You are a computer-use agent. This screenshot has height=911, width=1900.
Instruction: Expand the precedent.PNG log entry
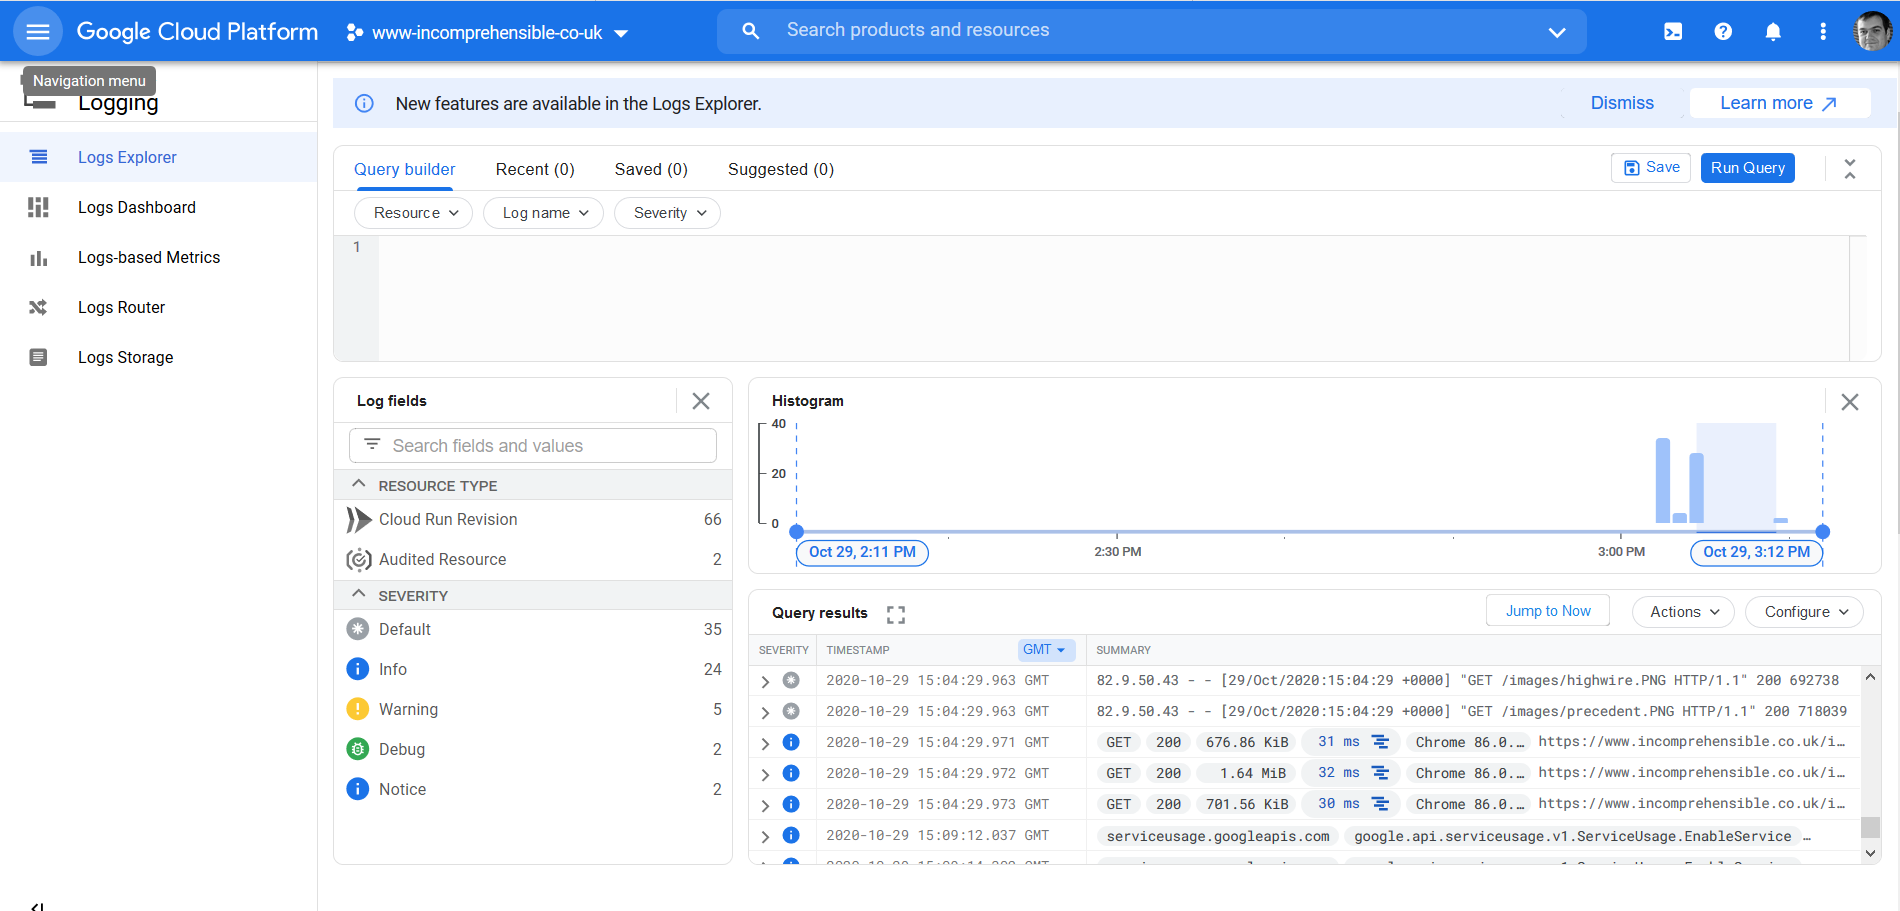coord(765,713)
